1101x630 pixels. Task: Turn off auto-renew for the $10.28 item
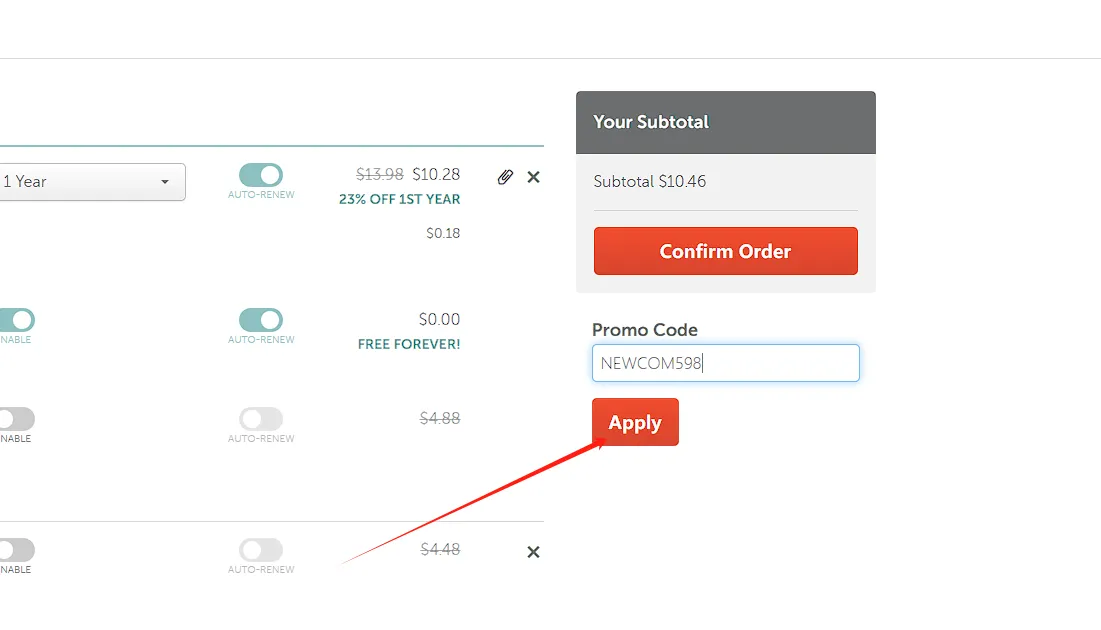pyautogui.click(x=261, y=175)
